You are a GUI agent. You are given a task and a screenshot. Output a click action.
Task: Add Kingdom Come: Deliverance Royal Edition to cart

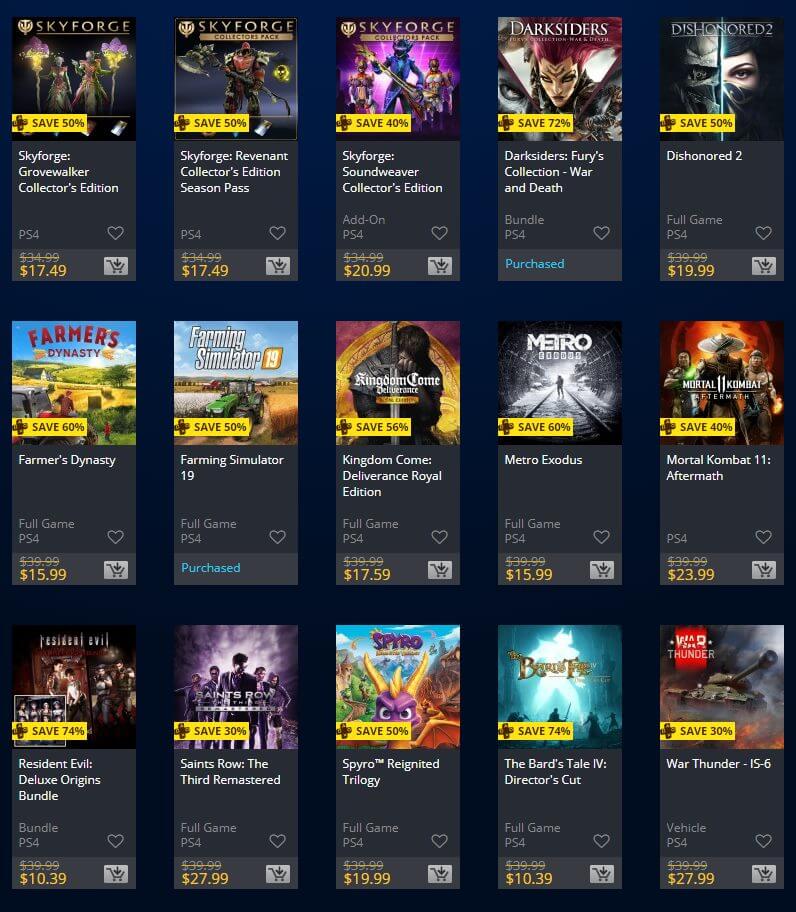pos(440,570)
